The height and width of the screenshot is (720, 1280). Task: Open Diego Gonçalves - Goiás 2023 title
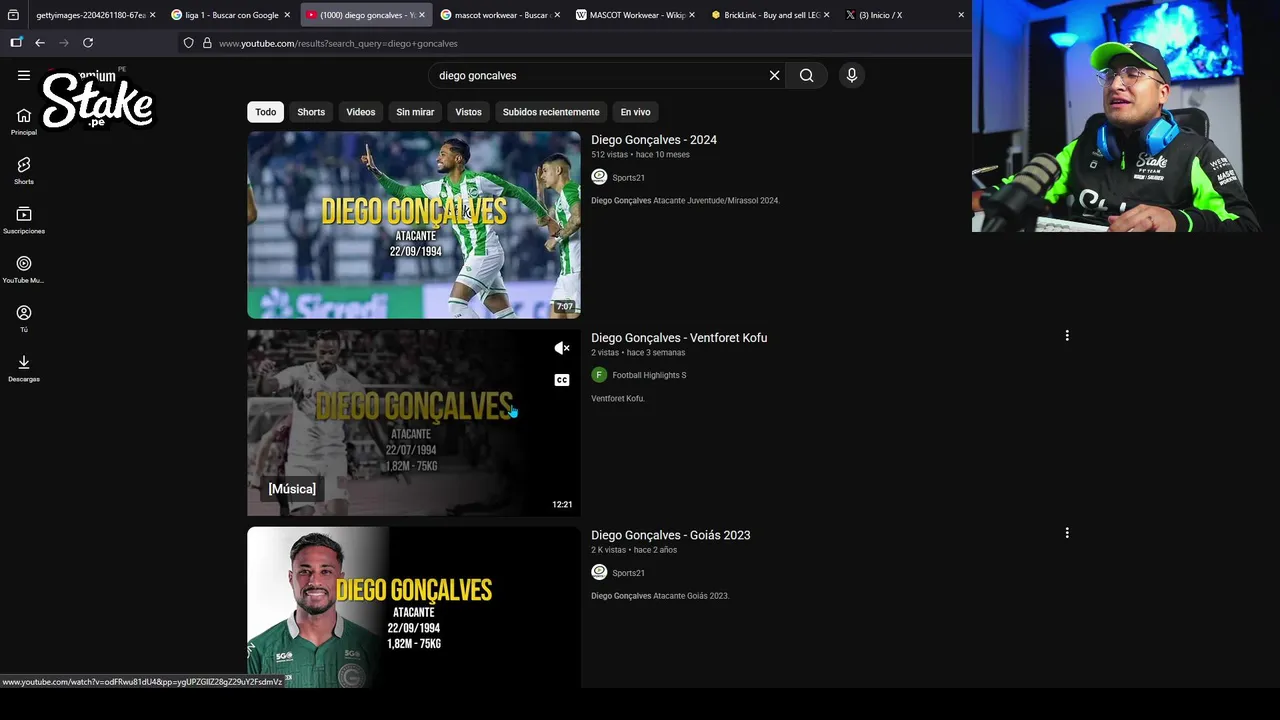(671, 535)
